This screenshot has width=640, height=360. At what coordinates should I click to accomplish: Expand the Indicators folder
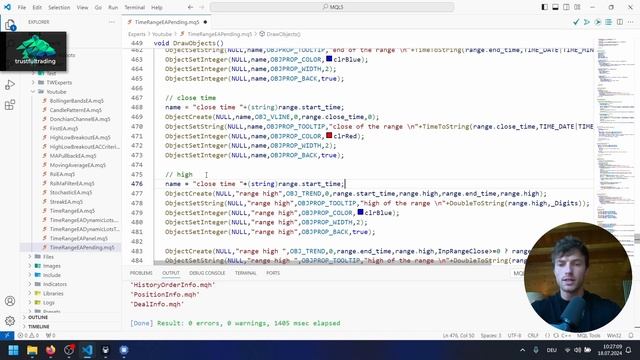pos(55,284)
